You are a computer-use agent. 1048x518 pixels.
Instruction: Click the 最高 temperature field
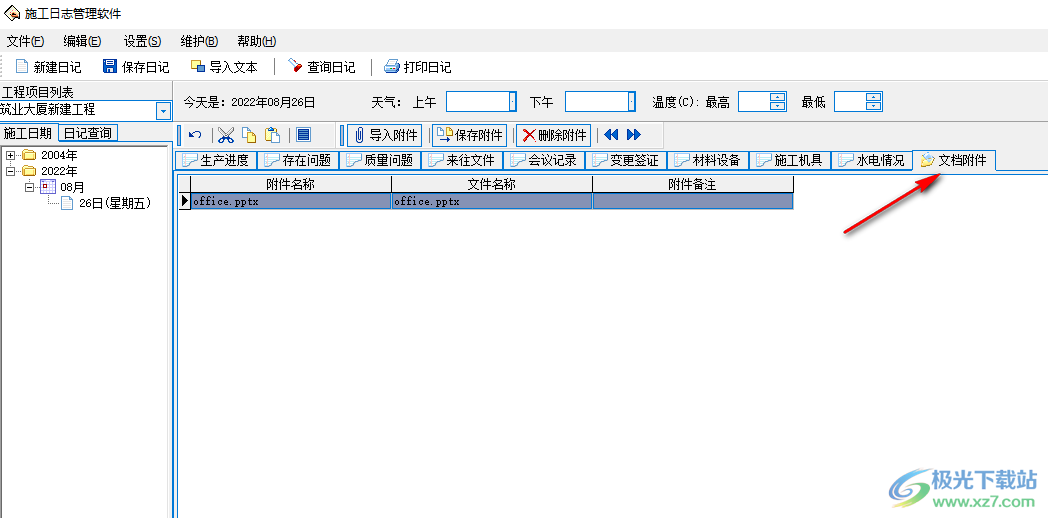point(755,102)
